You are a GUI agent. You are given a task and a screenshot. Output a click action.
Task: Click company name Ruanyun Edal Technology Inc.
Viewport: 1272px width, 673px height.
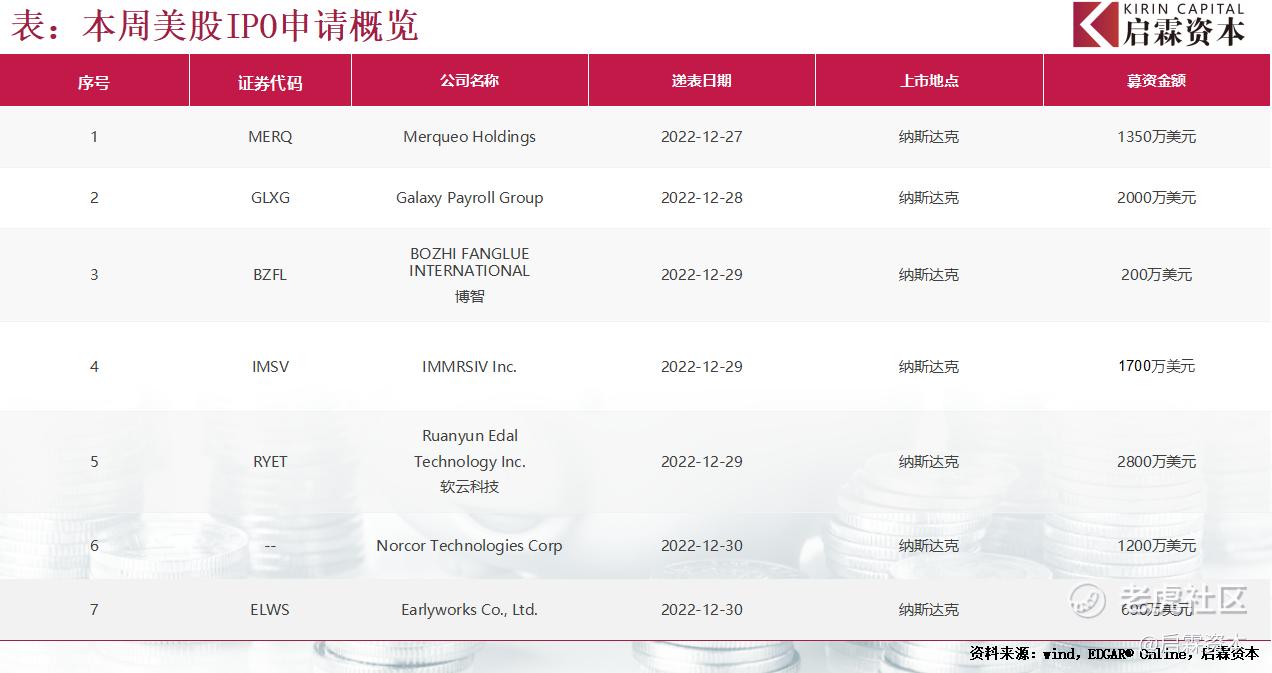point(469,449)
